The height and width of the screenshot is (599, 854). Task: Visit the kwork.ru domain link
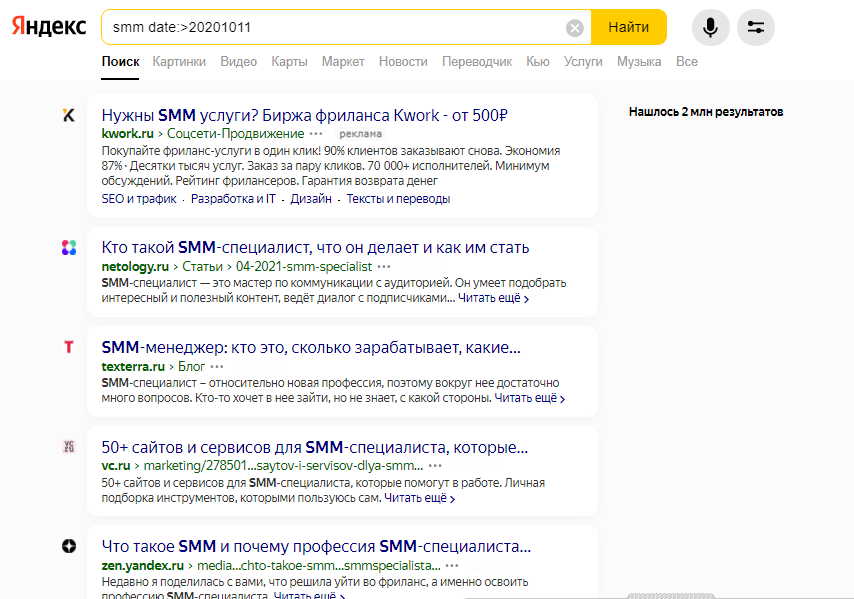127,134
